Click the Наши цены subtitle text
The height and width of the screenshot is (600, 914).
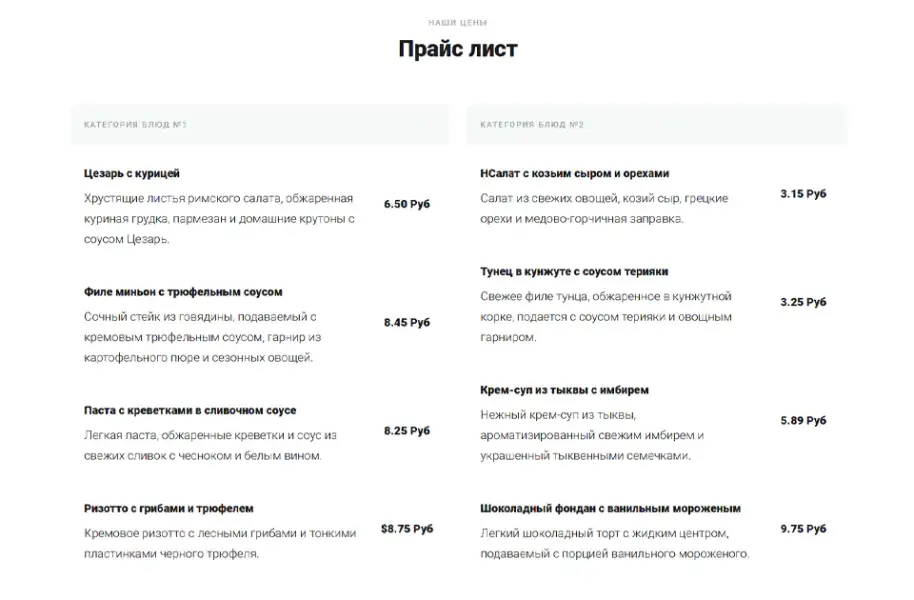click(x=457, y=22)
